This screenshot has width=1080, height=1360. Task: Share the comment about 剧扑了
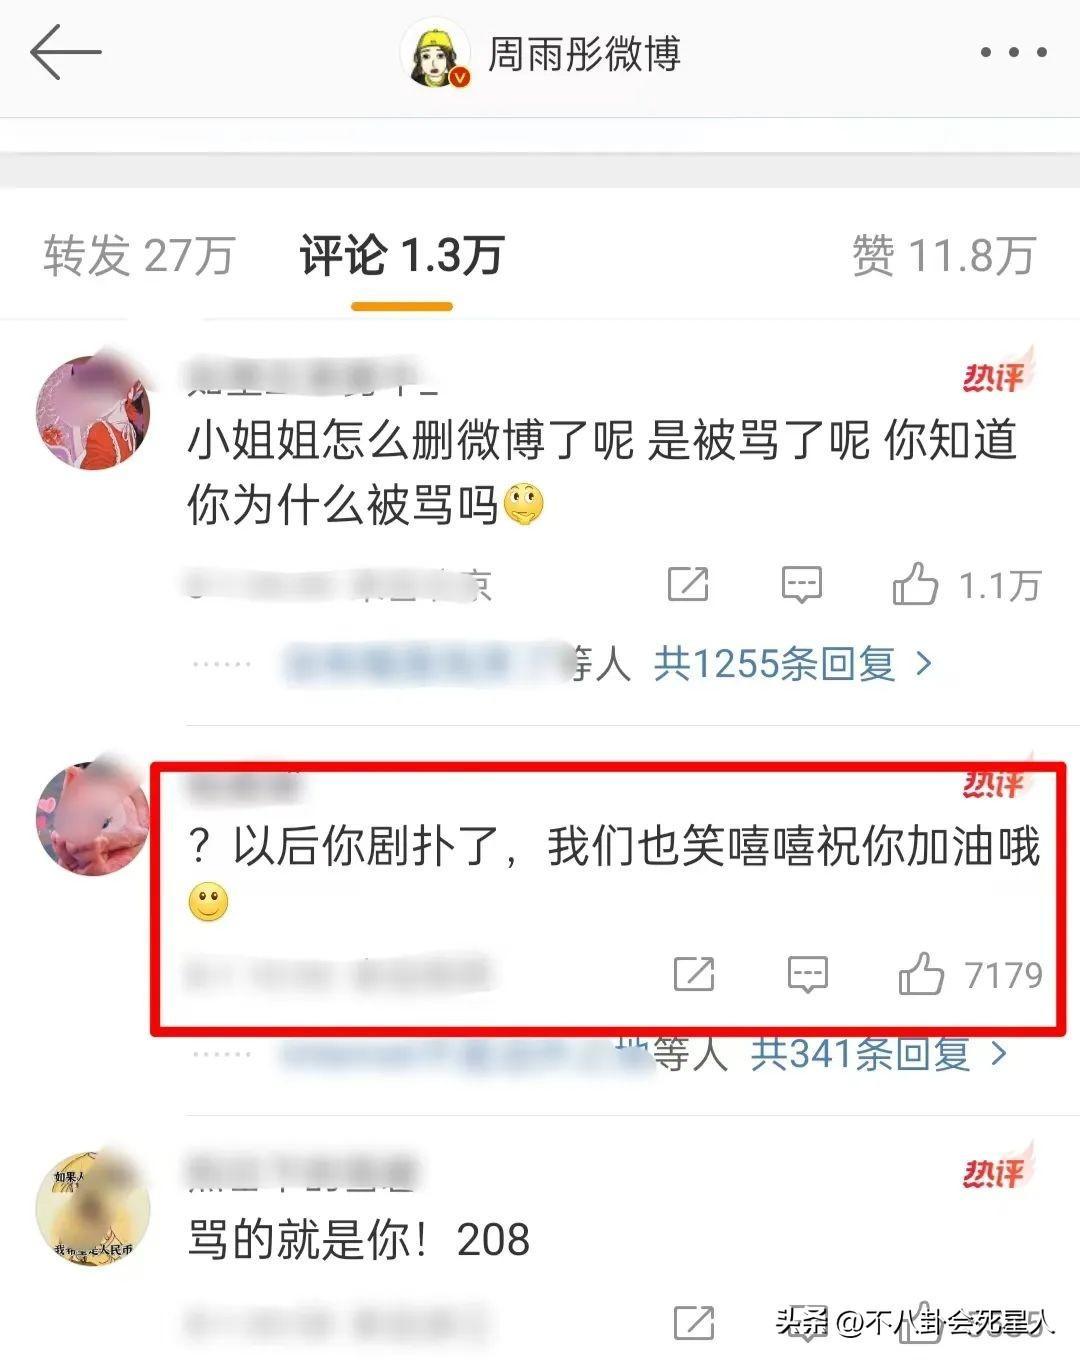(x=694, y=973)
